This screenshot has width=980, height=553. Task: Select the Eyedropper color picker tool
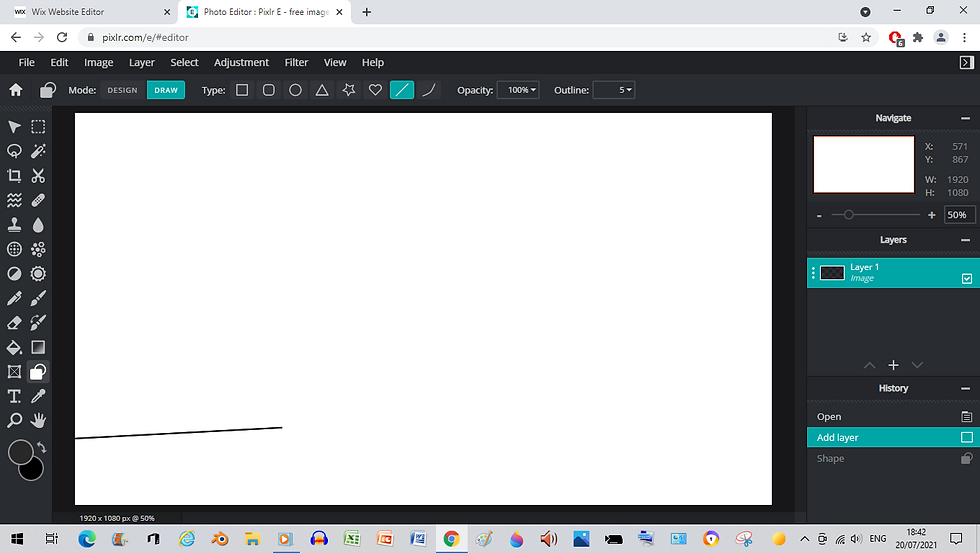tap(38, 396)
